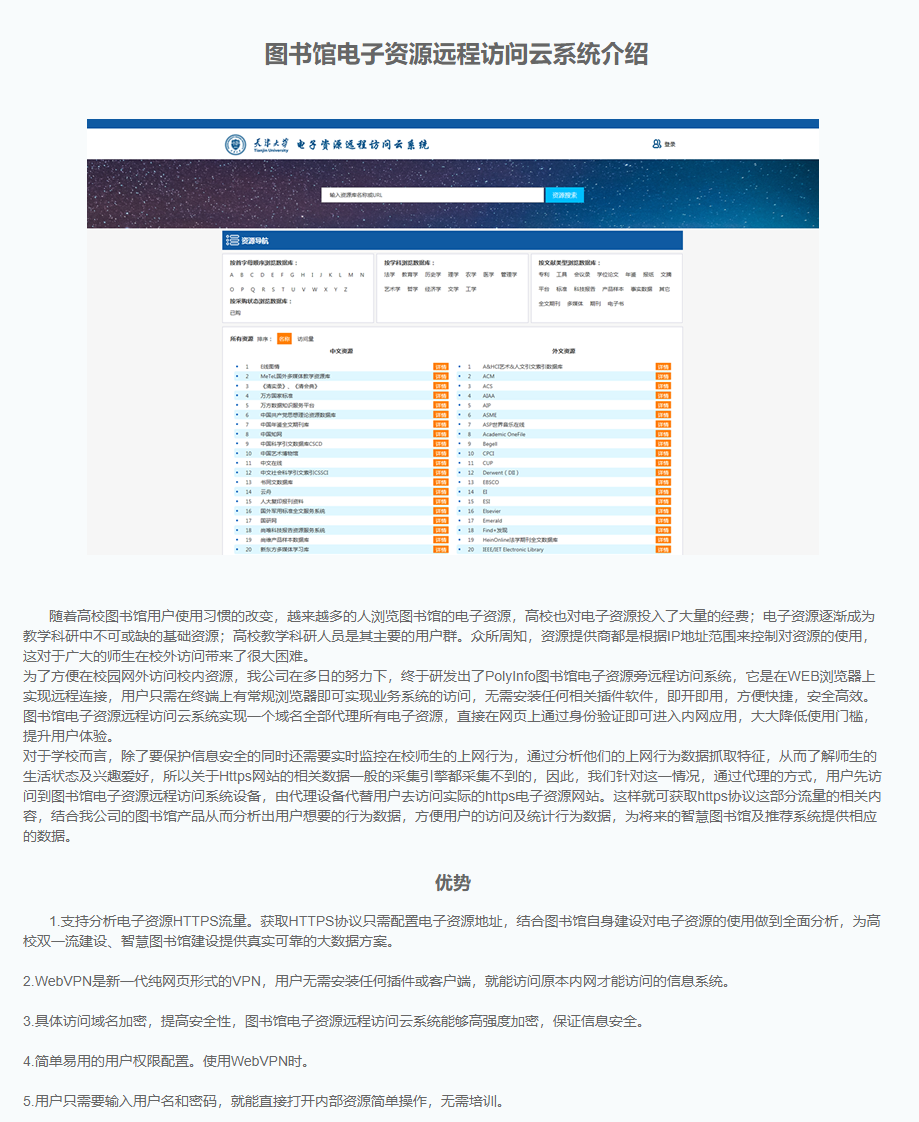Click the Tianjin University round seal logo

point(235,145)
